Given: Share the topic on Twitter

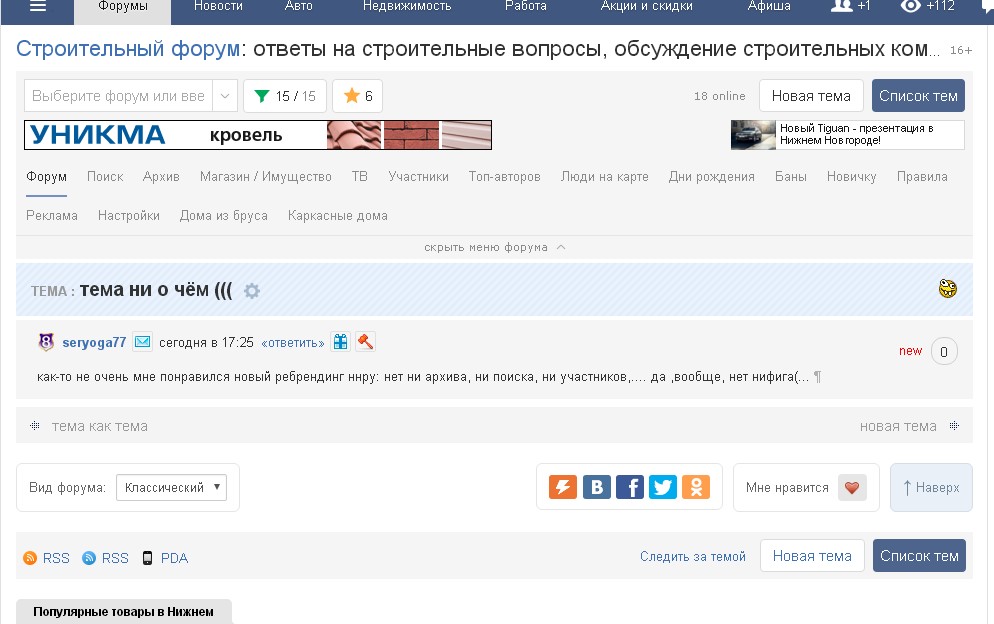Looking at the screenshot, I should point(662,487).
